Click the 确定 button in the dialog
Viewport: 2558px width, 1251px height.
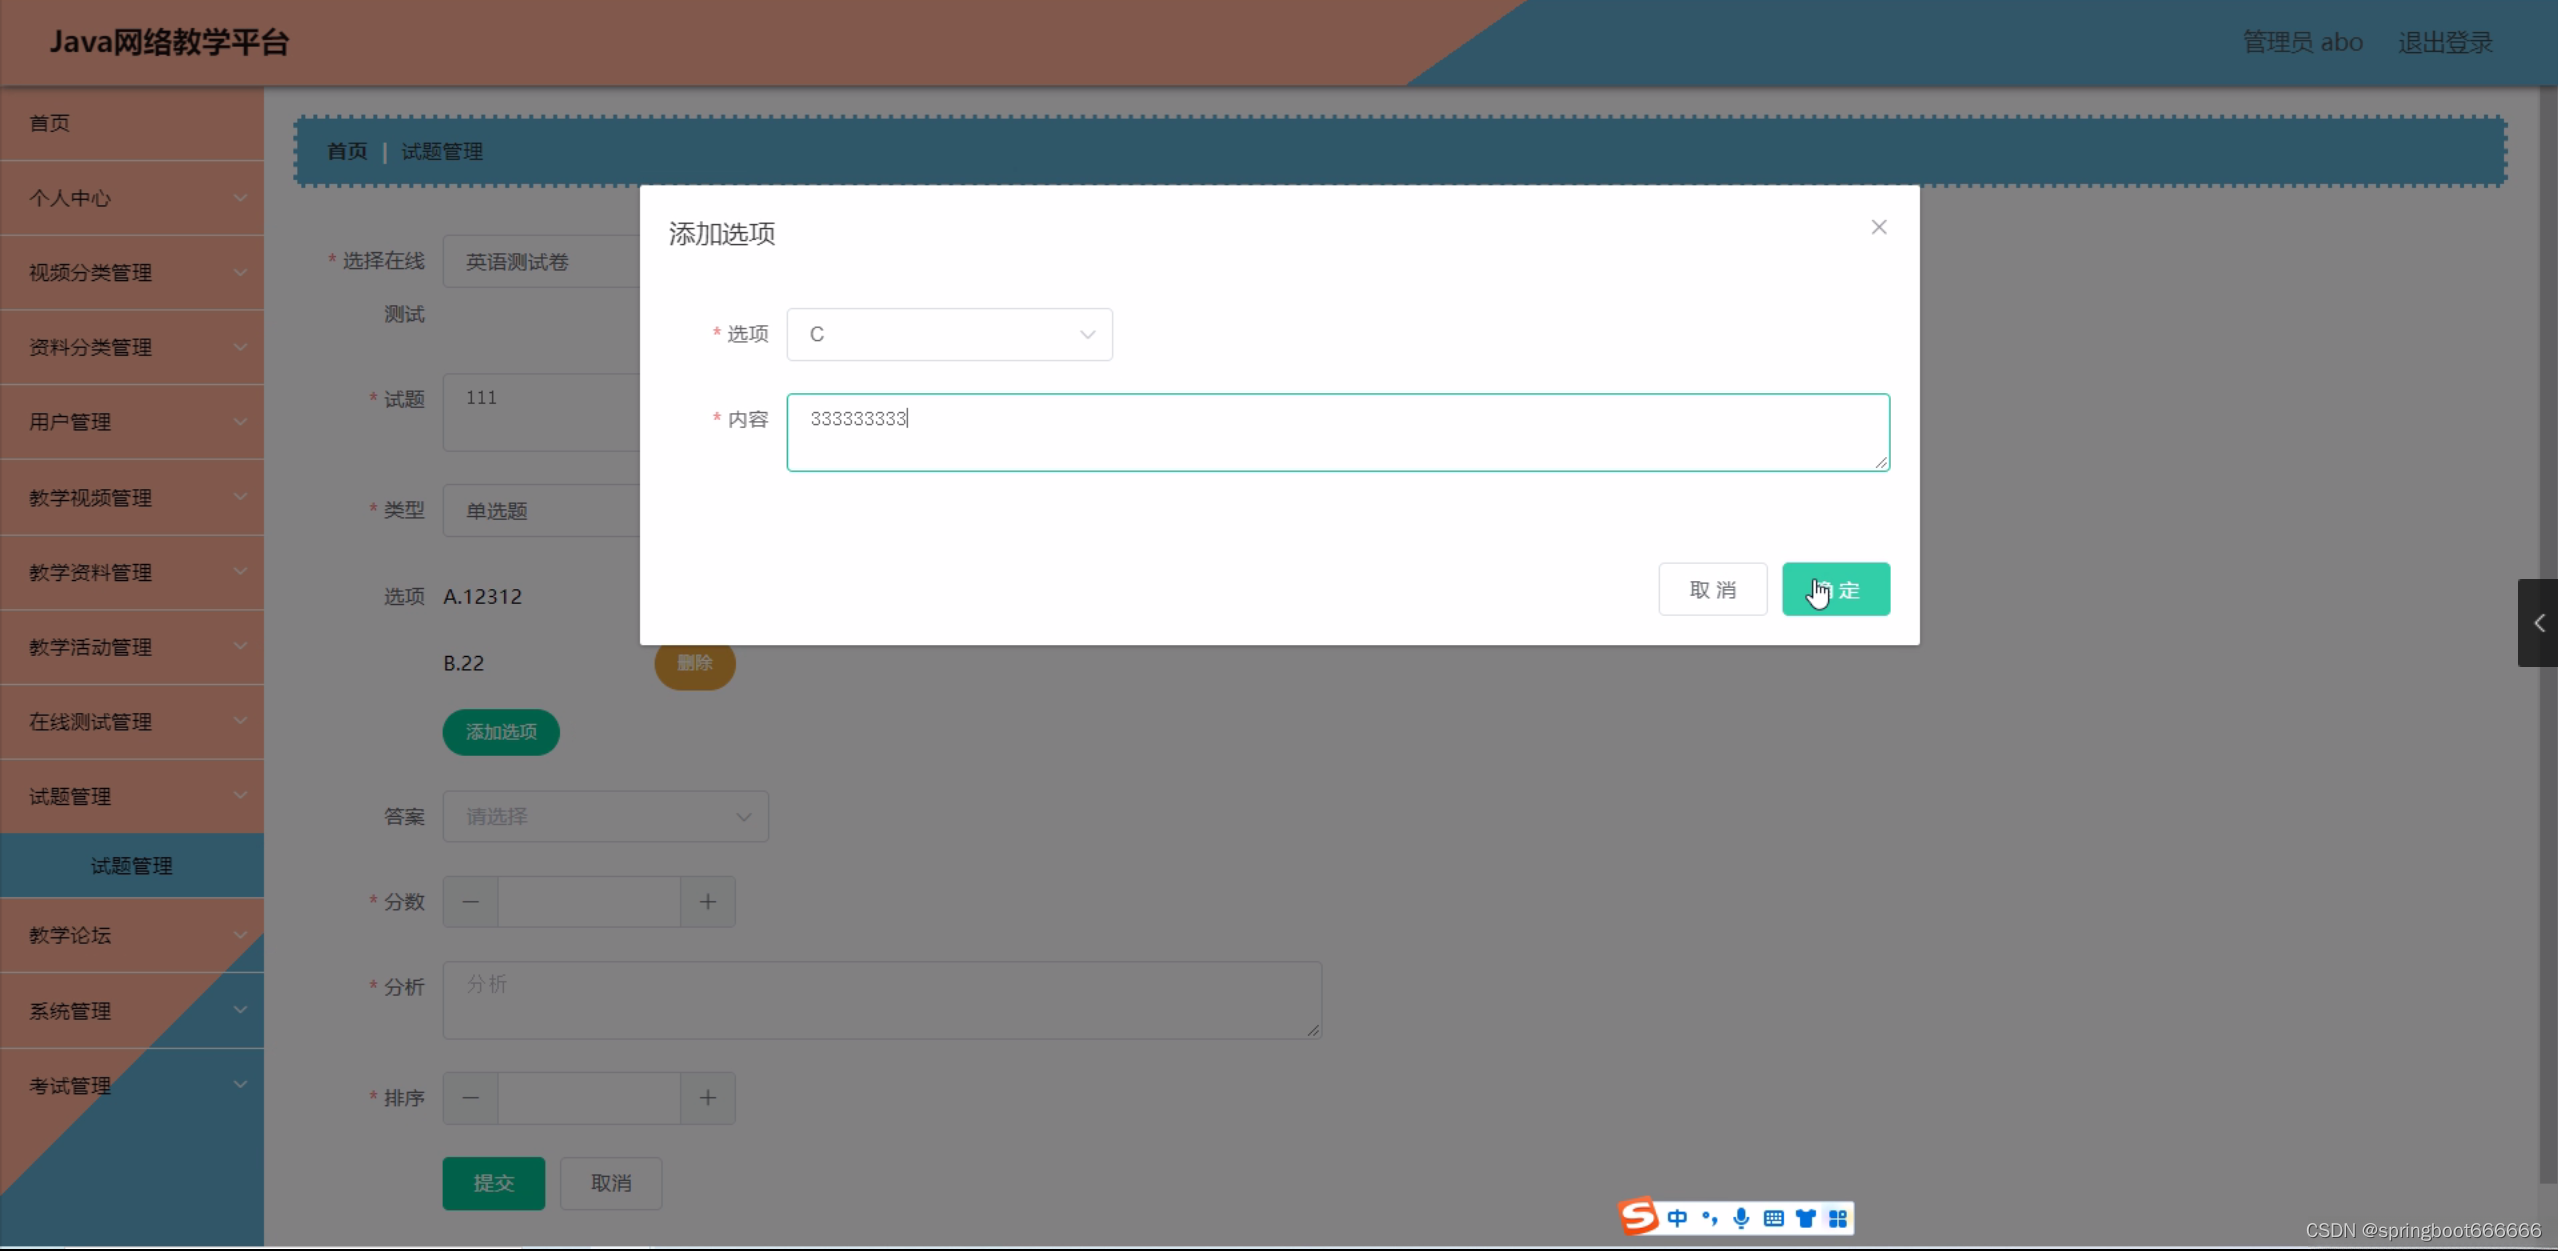click(1835, 589)
